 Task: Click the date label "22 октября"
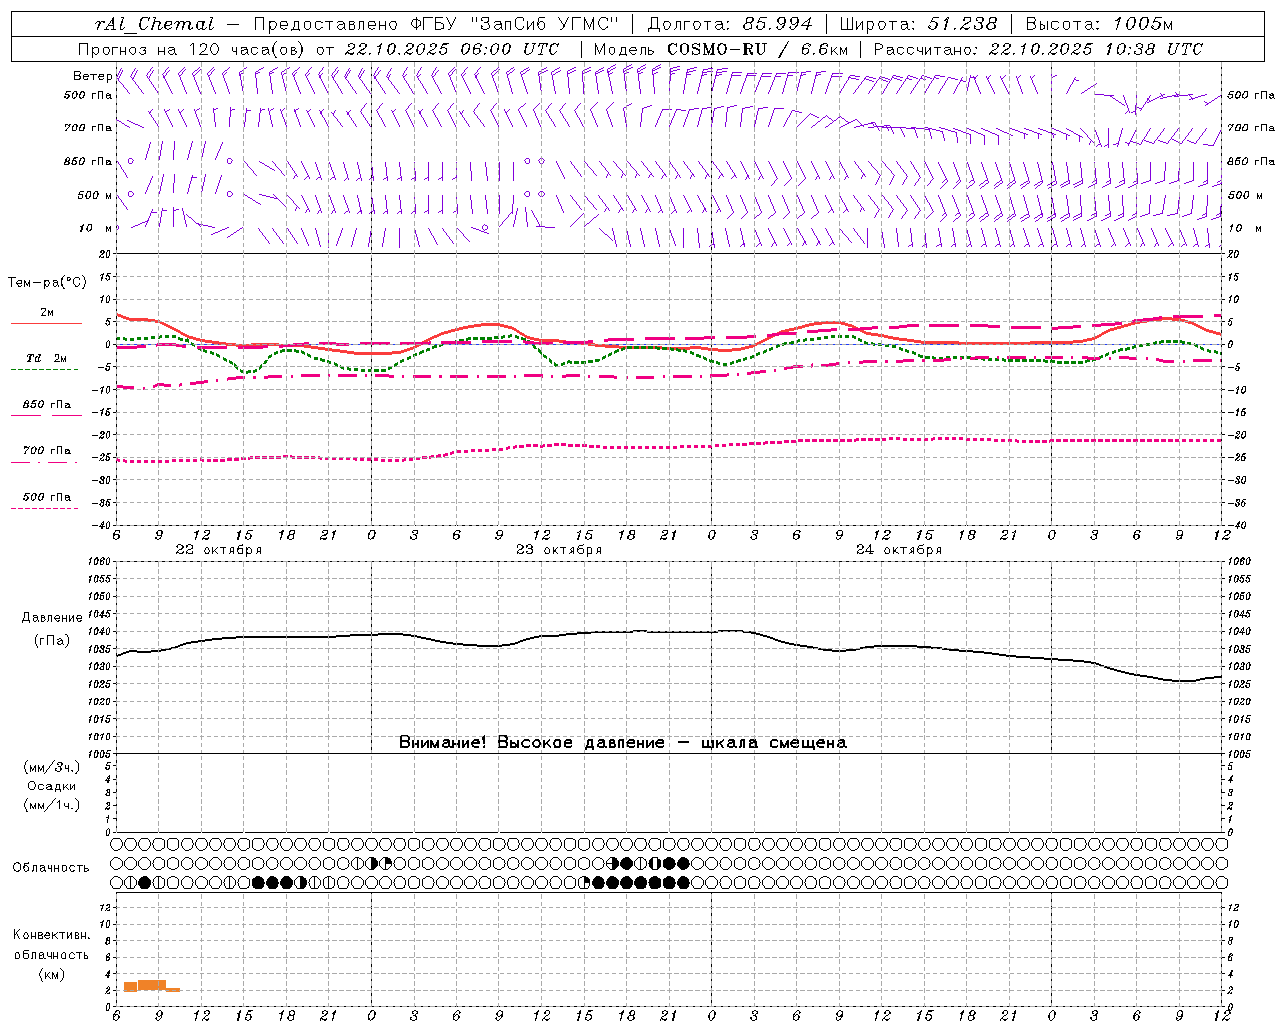pyautogui.click(x=219, y=550)
